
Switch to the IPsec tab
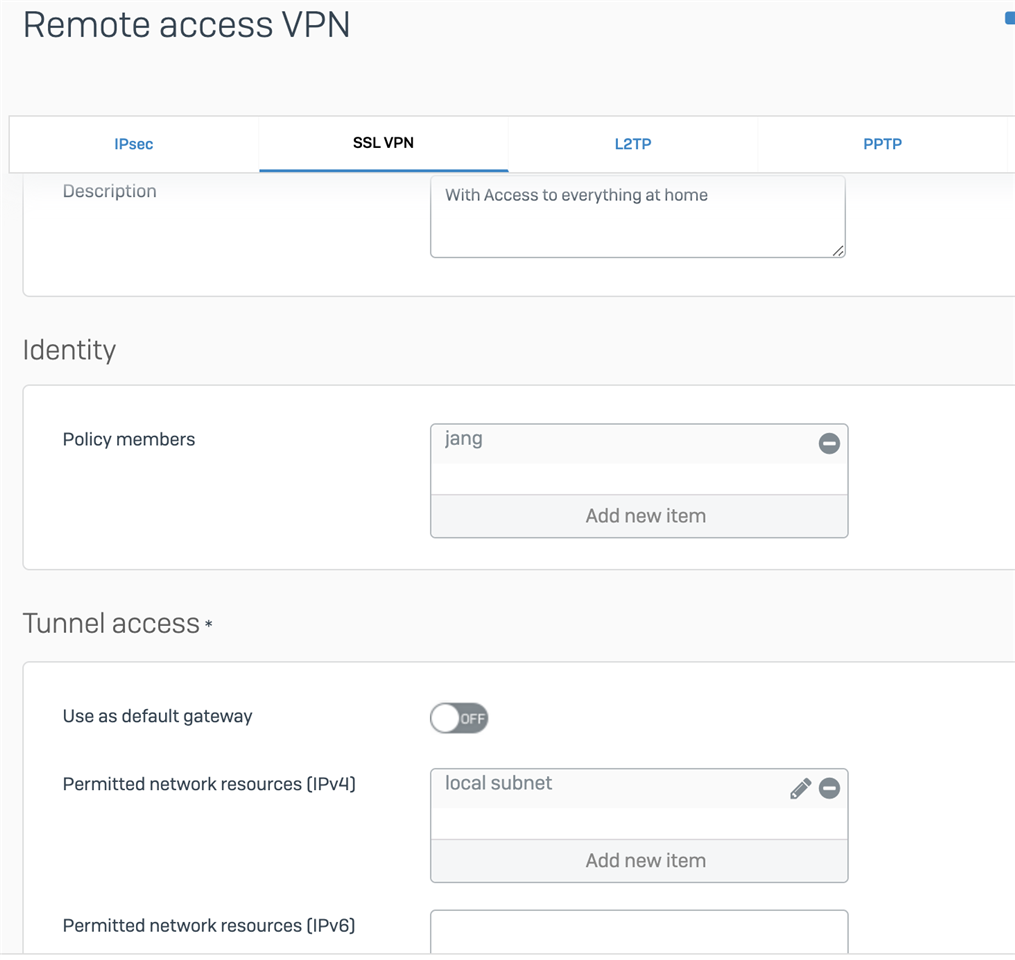(x=134, y=144)
